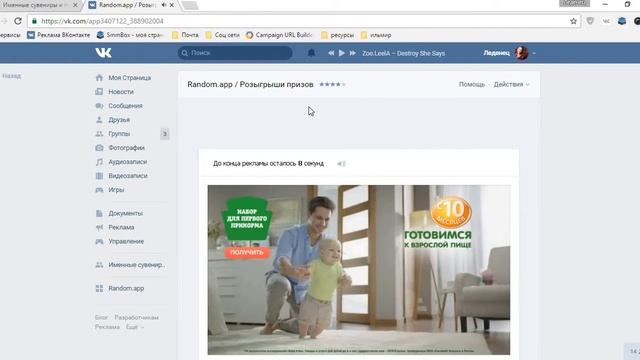Viewport: 640px width, 360px height.
Task: Open Моя Страница from sidebar
Action: [129, 78]
